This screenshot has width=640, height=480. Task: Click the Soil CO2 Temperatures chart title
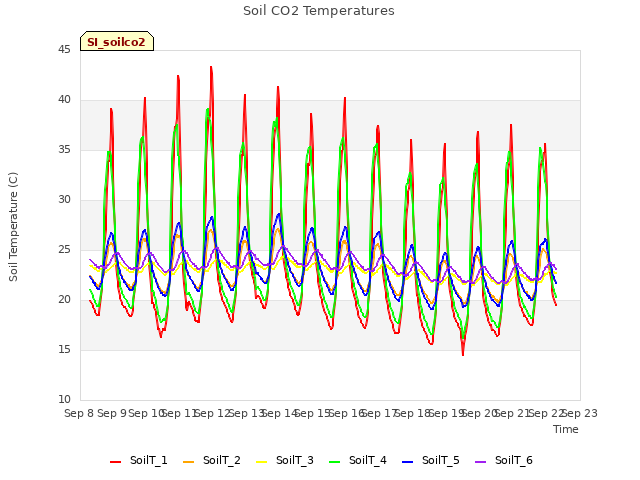click(319, 11)
